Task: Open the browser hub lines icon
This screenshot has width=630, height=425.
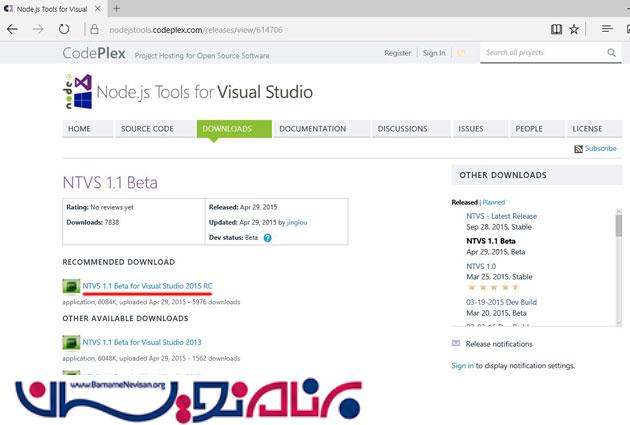Action: point(607,29)
